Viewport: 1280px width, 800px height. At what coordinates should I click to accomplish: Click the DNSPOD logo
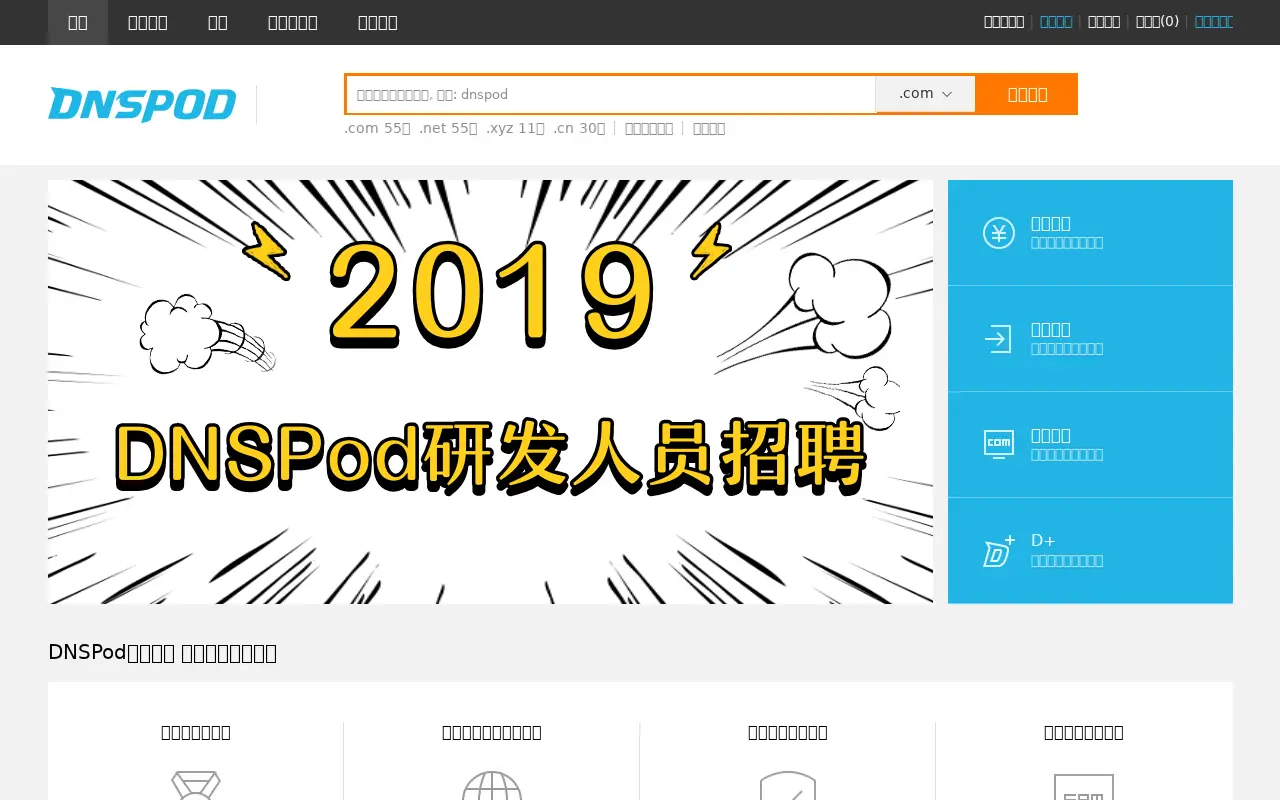(142, 104)
